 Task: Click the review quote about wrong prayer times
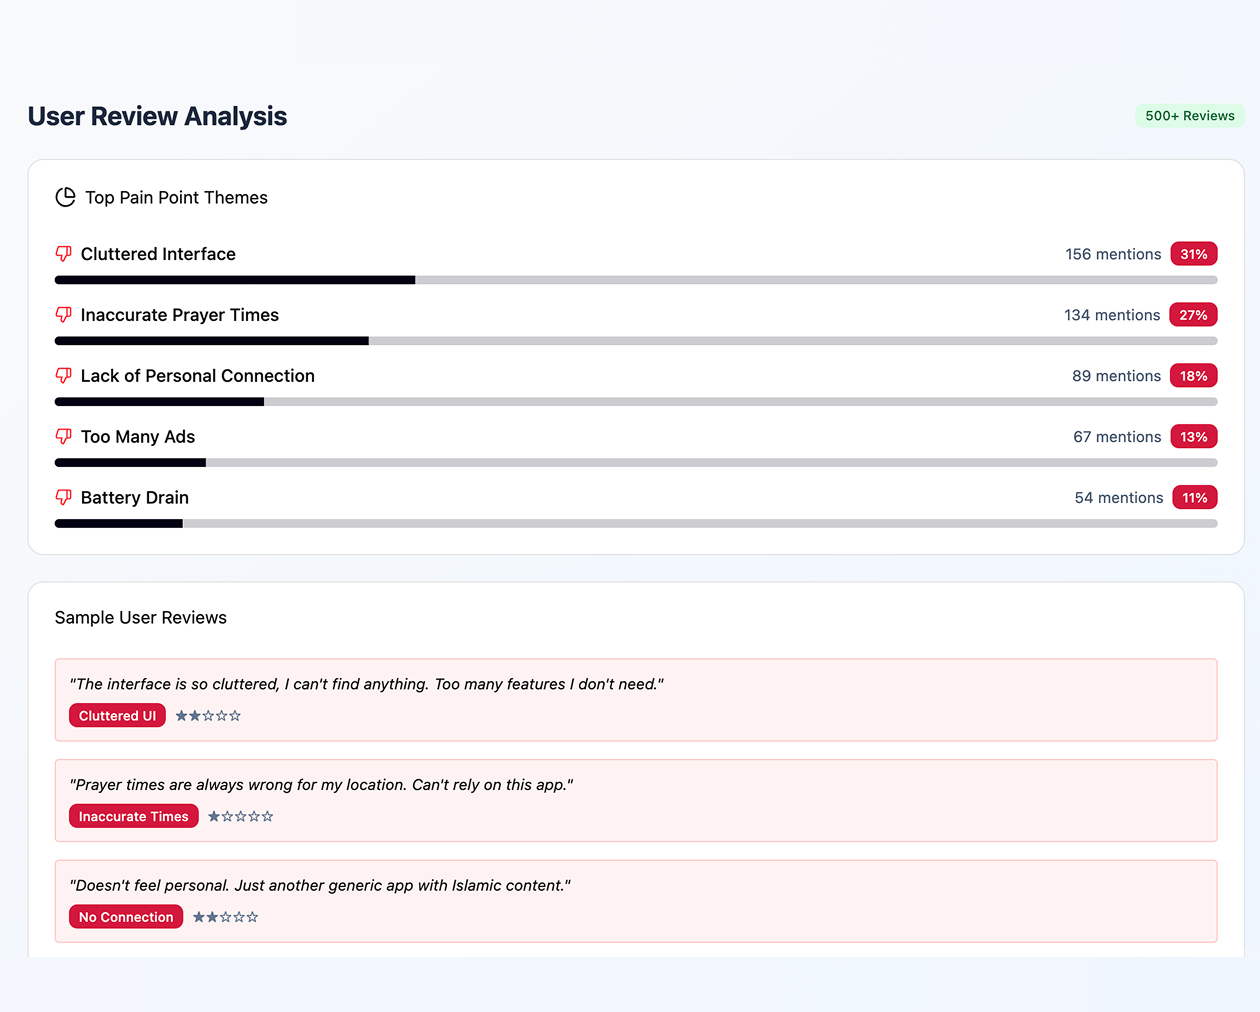(321, 785)
